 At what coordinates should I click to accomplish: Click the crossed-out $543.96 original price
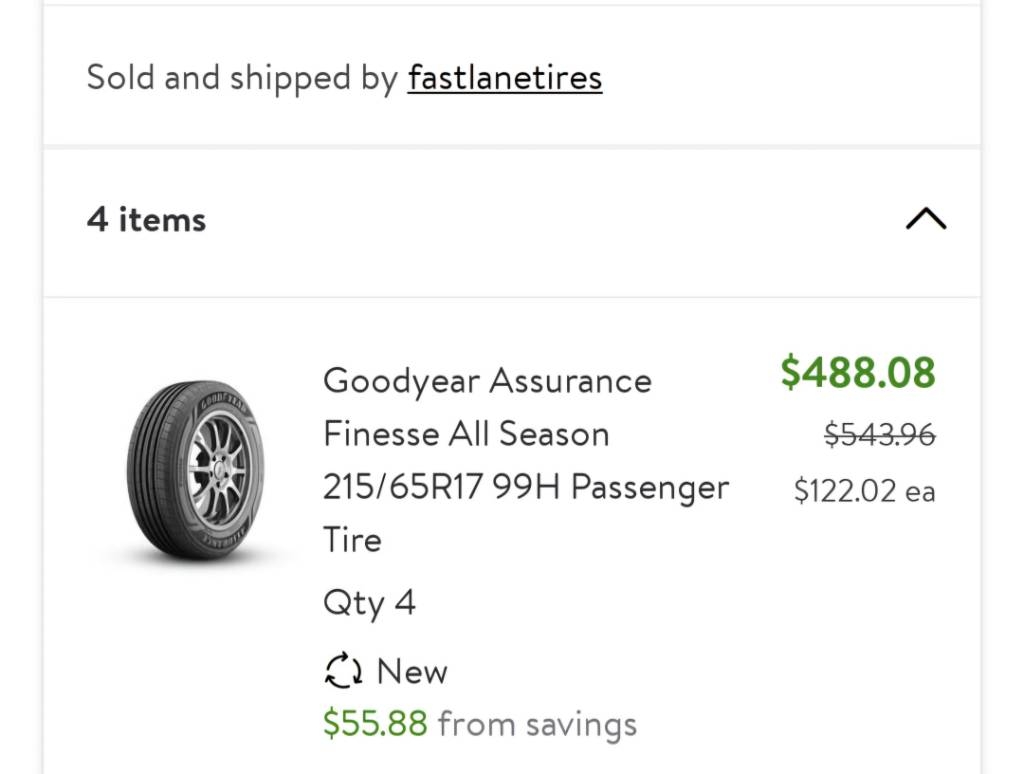[880, 434]
